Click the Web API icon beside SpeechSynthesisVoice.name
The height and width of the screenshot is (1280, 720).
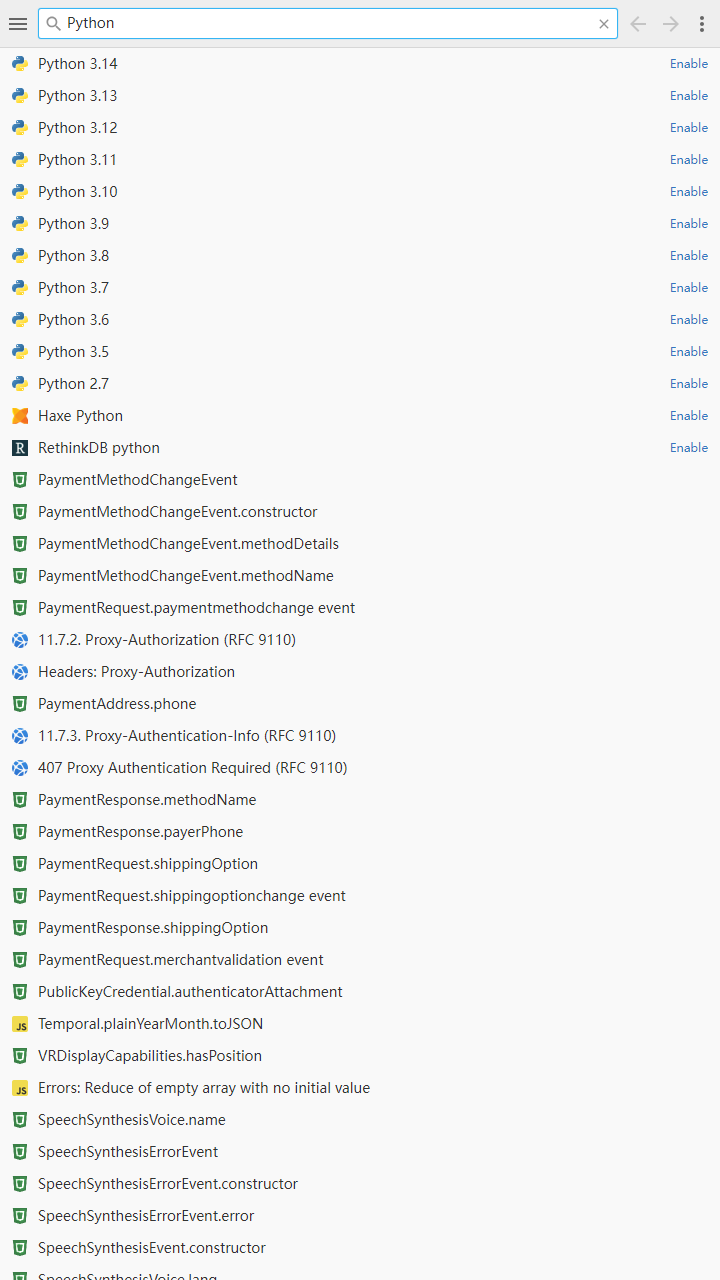20,1120
